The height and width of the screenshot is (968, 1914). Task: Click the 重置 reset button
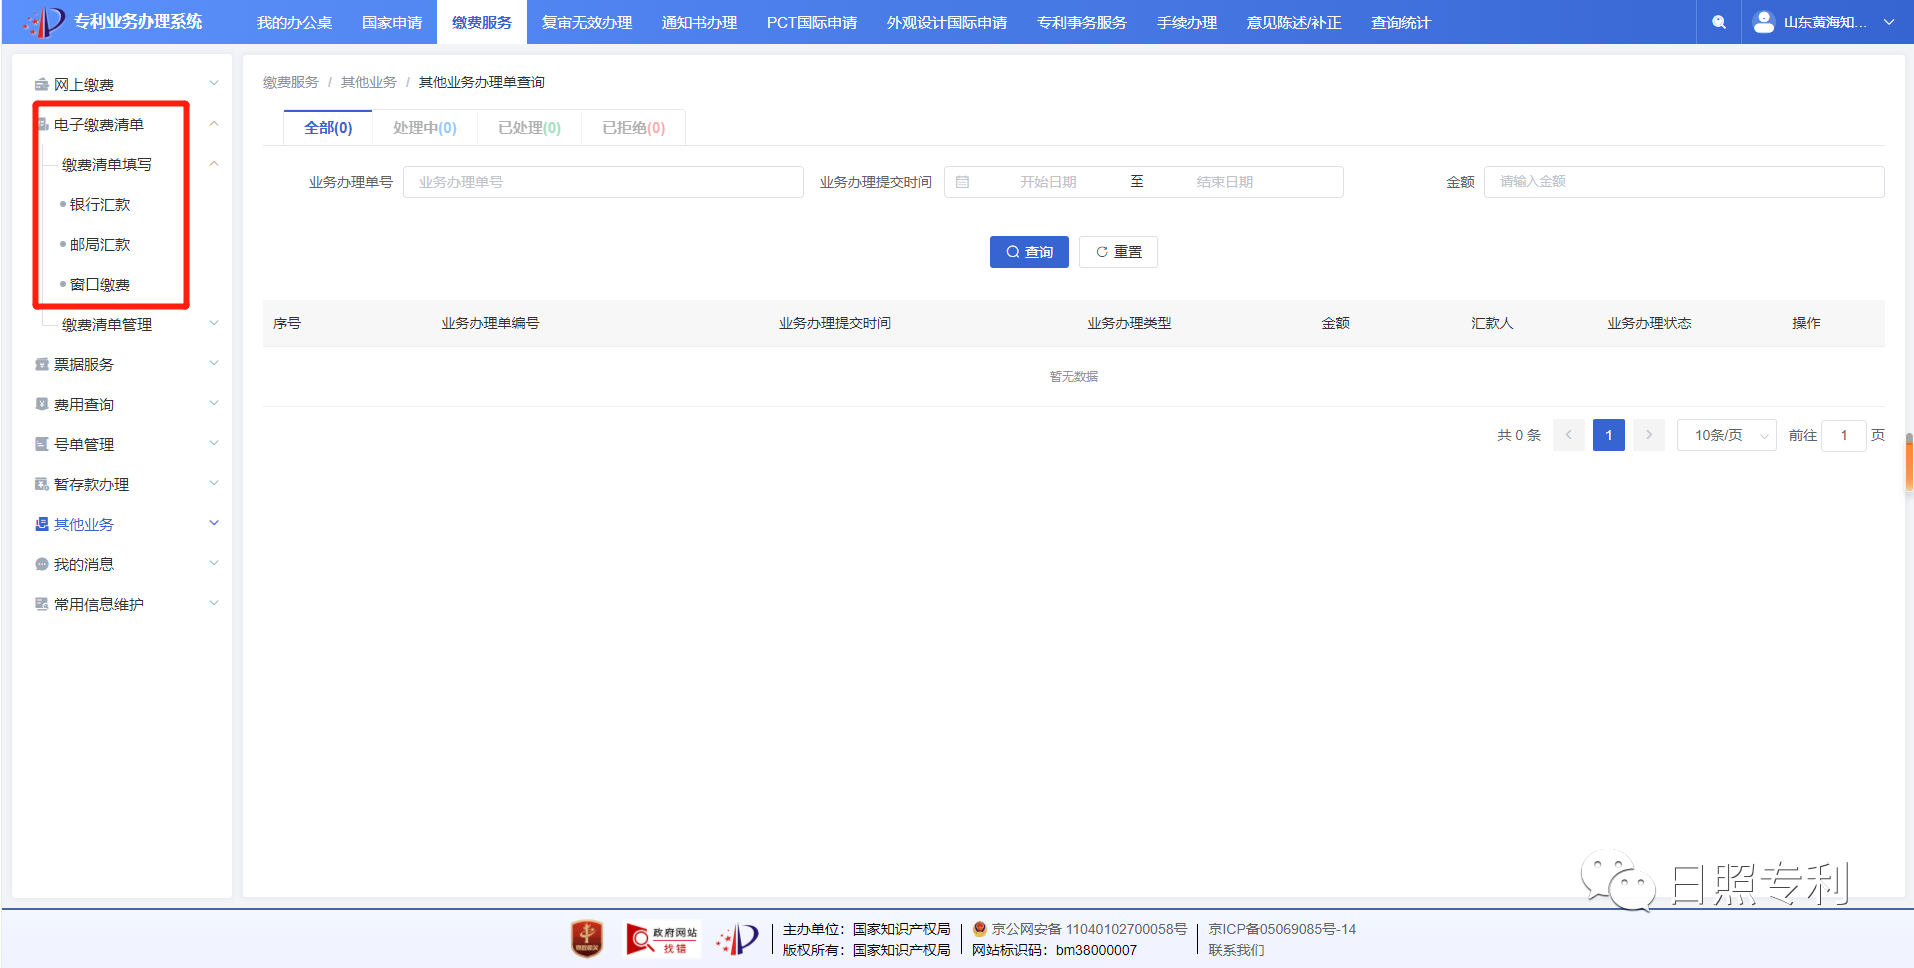(x=1118, y=252)
